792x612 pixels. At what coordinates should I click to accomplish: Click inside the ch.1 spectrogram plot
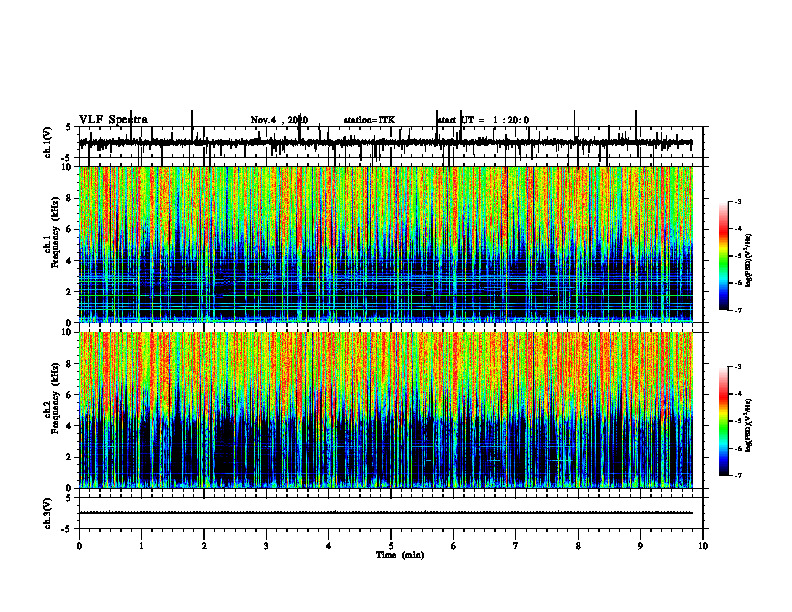(386, 244)
